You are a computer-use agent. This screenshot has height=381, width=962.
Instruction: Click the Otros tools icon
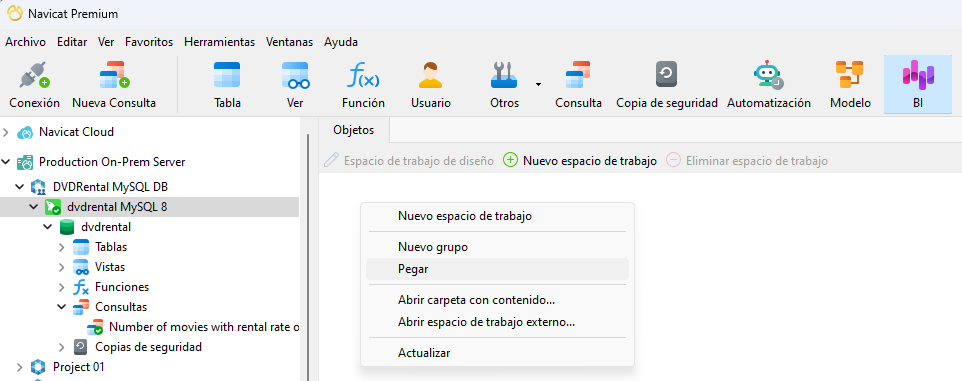[x=504, y=75]
